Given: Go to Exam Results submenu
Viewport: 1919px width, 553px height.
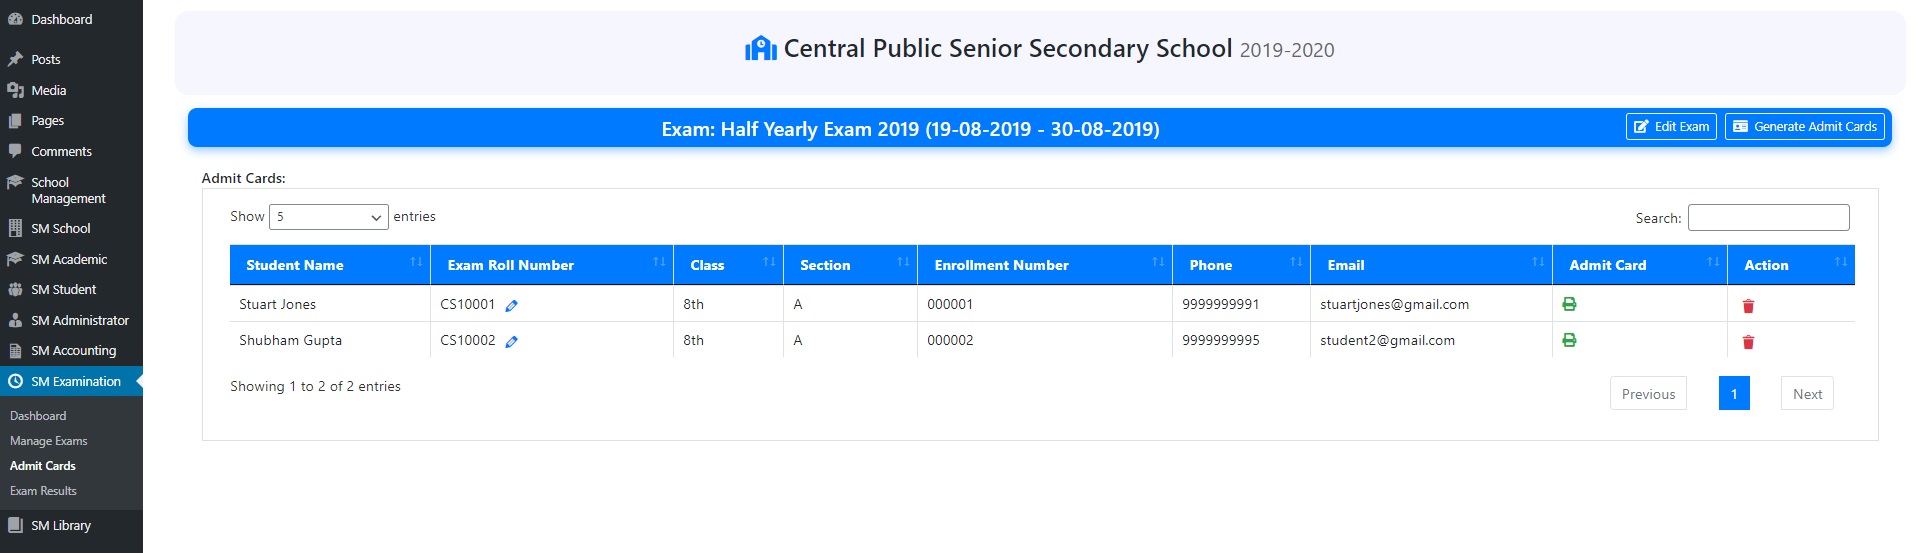Looking at the screenshot, I should [x=43, y=491].
